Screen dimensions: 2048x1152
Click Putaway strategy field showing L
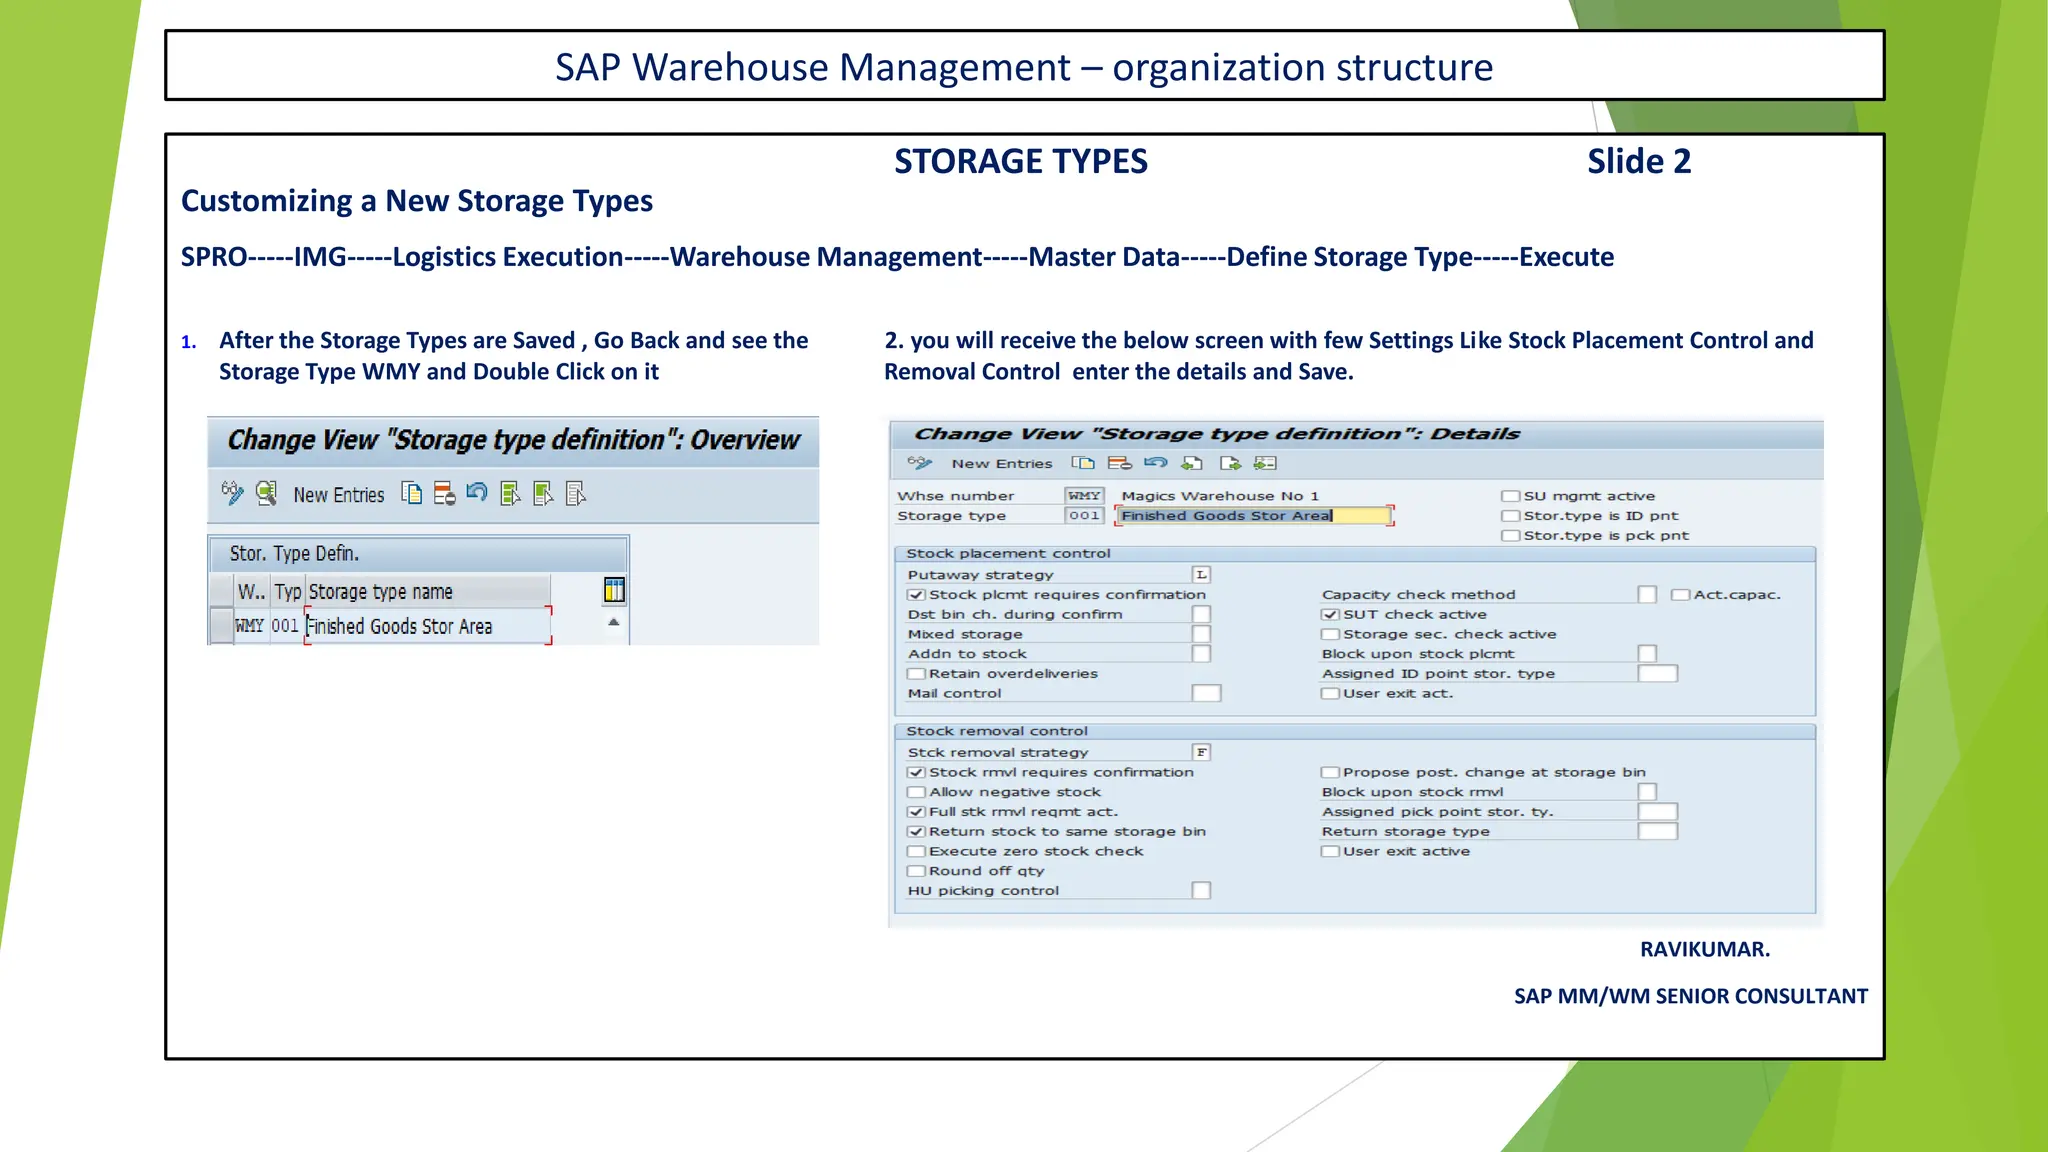[1201, 575]
